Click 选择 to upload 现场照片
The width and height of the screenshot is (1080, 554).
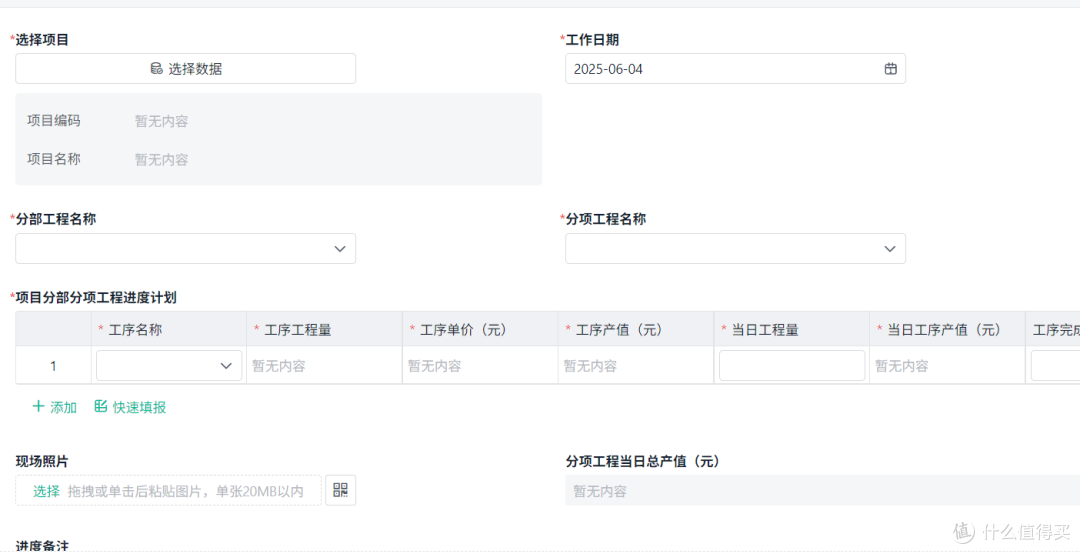[47, 491]
